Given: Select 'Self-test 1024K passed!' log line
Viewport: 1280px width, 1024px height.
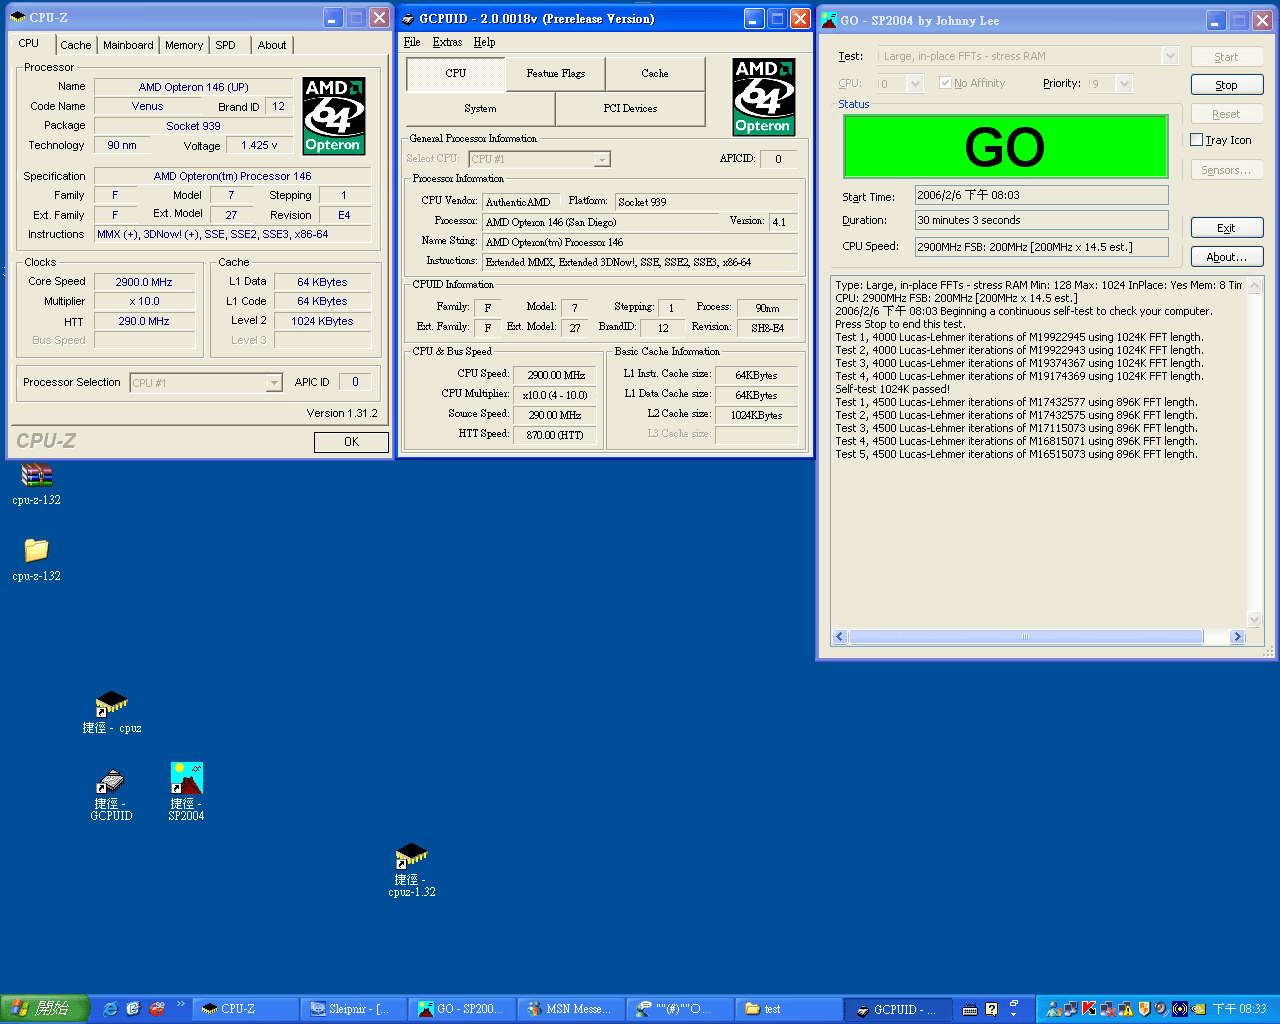Looking at the screenshot, I should (892, 389).
